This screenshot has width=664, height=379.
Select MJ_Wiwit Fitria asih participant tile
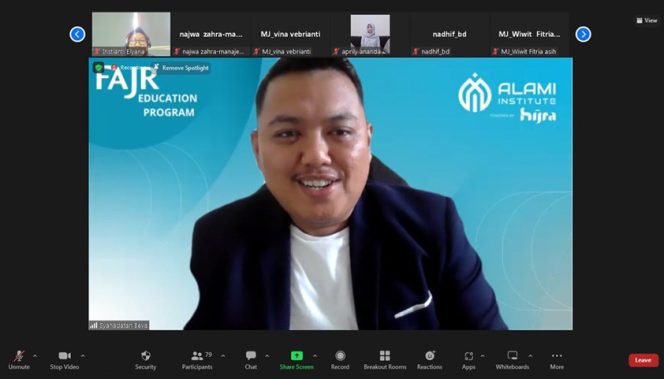pos(529,34)
